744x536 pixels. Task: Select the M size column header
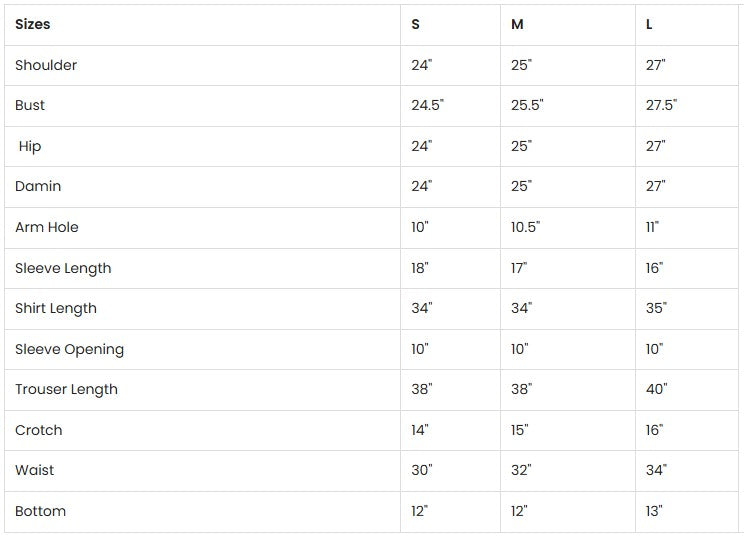click(517, 24)
